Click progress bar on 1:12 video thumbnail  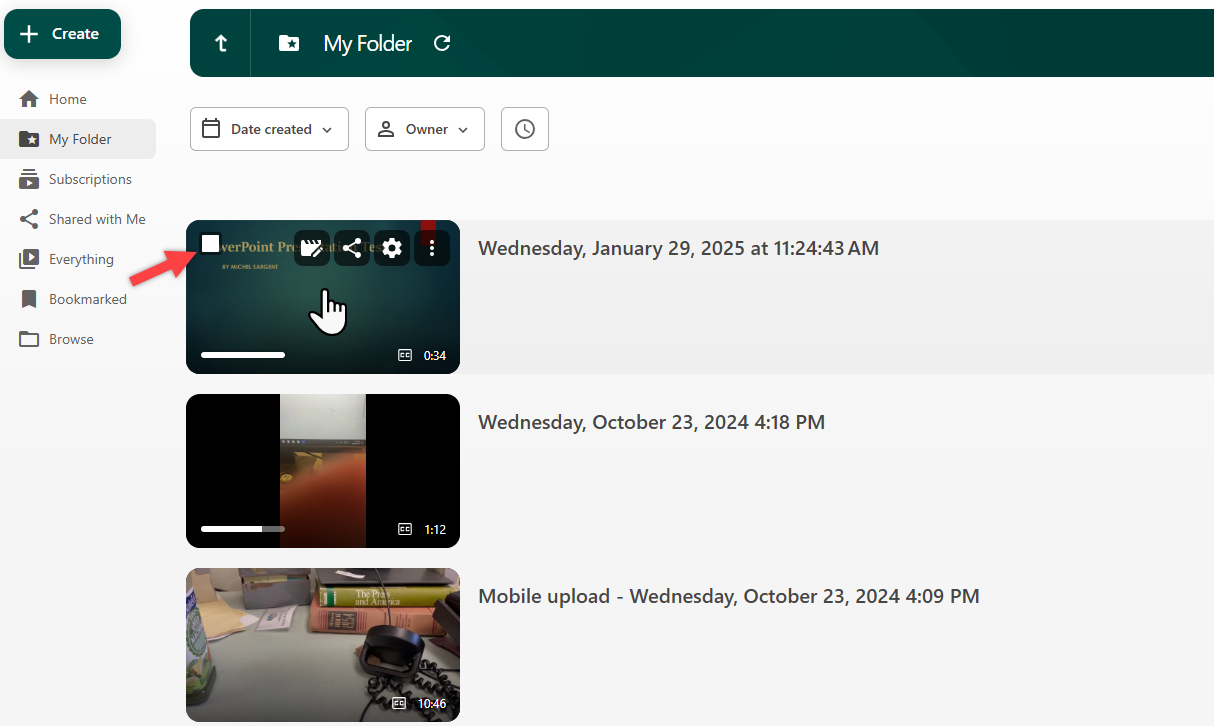tap(242, 528)
